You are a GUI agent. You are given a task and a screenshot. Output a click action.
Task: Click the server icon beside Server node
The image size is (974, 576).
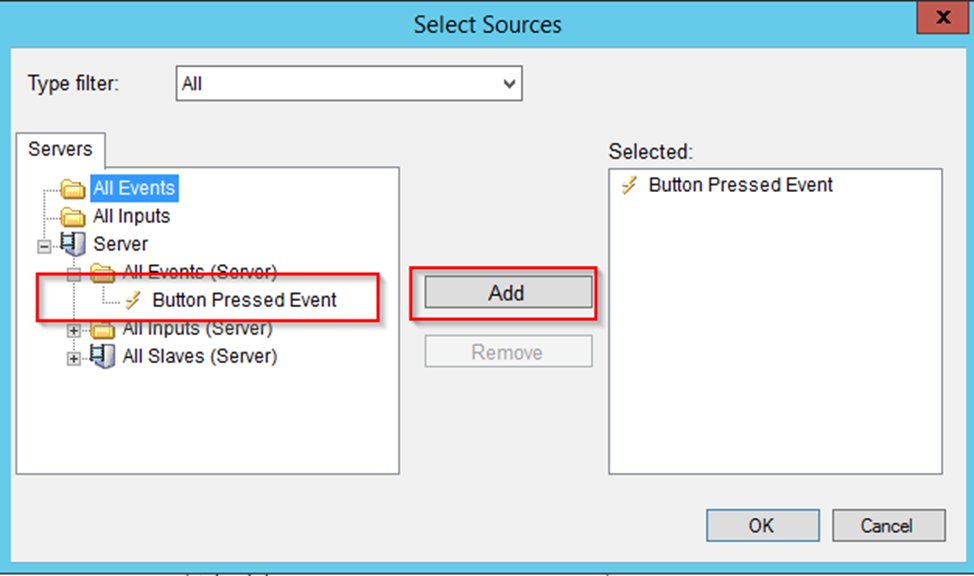point(71,243)
